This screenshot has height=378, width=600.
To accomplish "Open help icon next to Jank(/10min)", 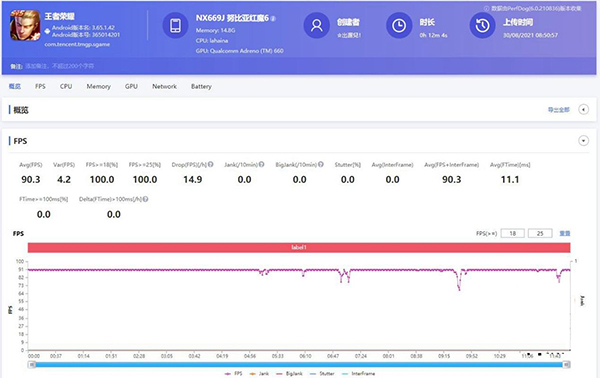I will click(x=261, y=165).
